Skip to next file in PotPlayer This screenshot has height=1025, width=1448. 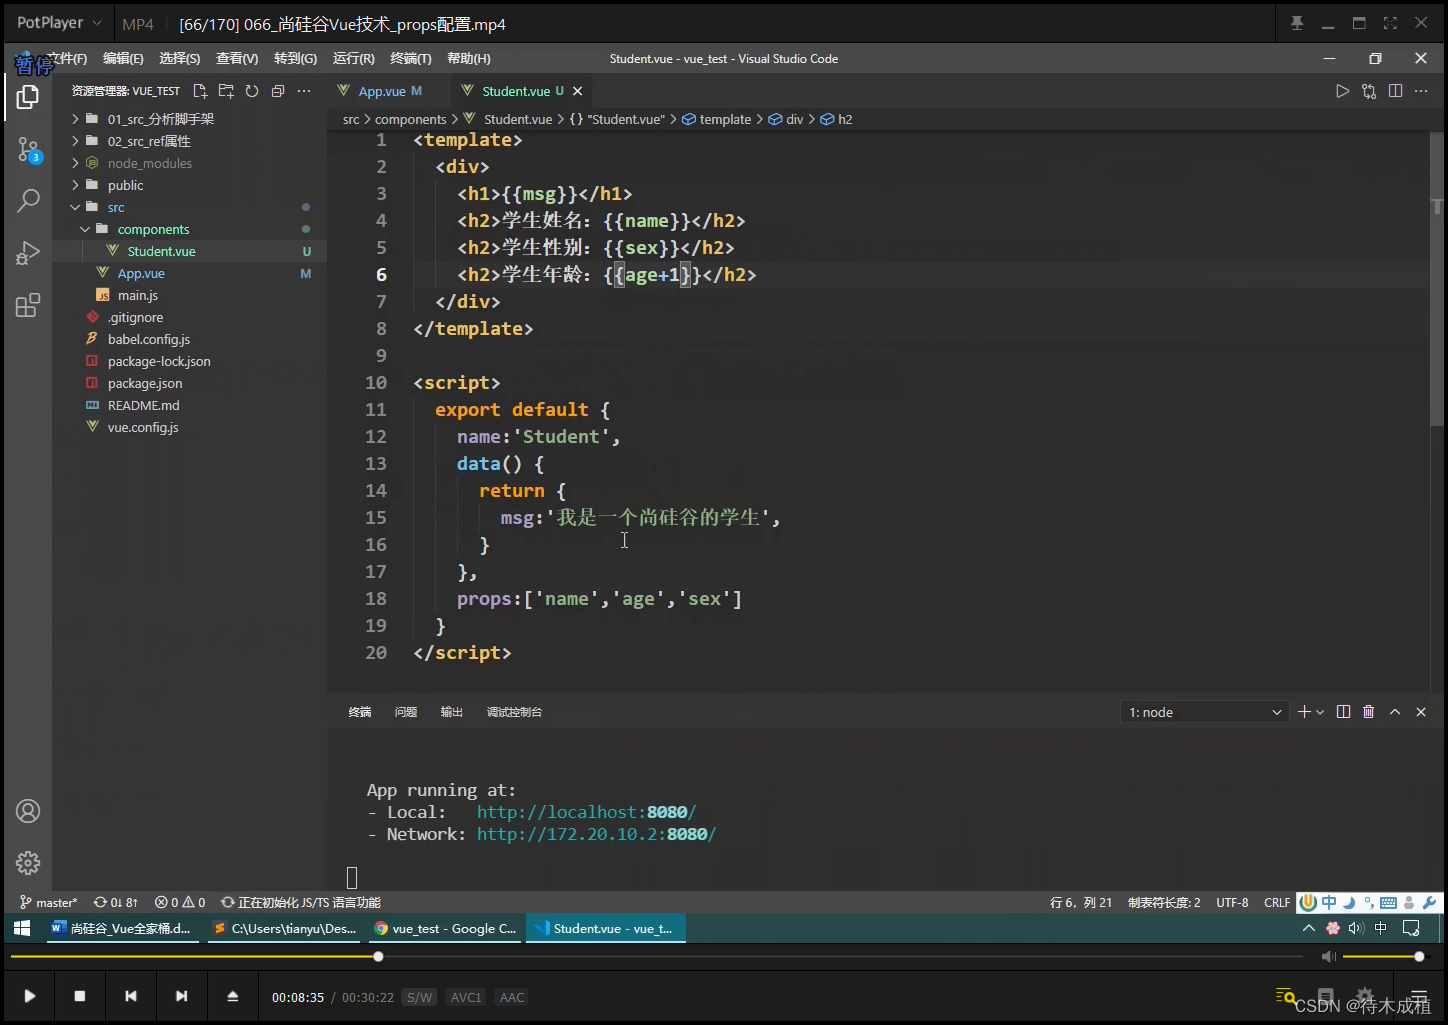point(181,996)
